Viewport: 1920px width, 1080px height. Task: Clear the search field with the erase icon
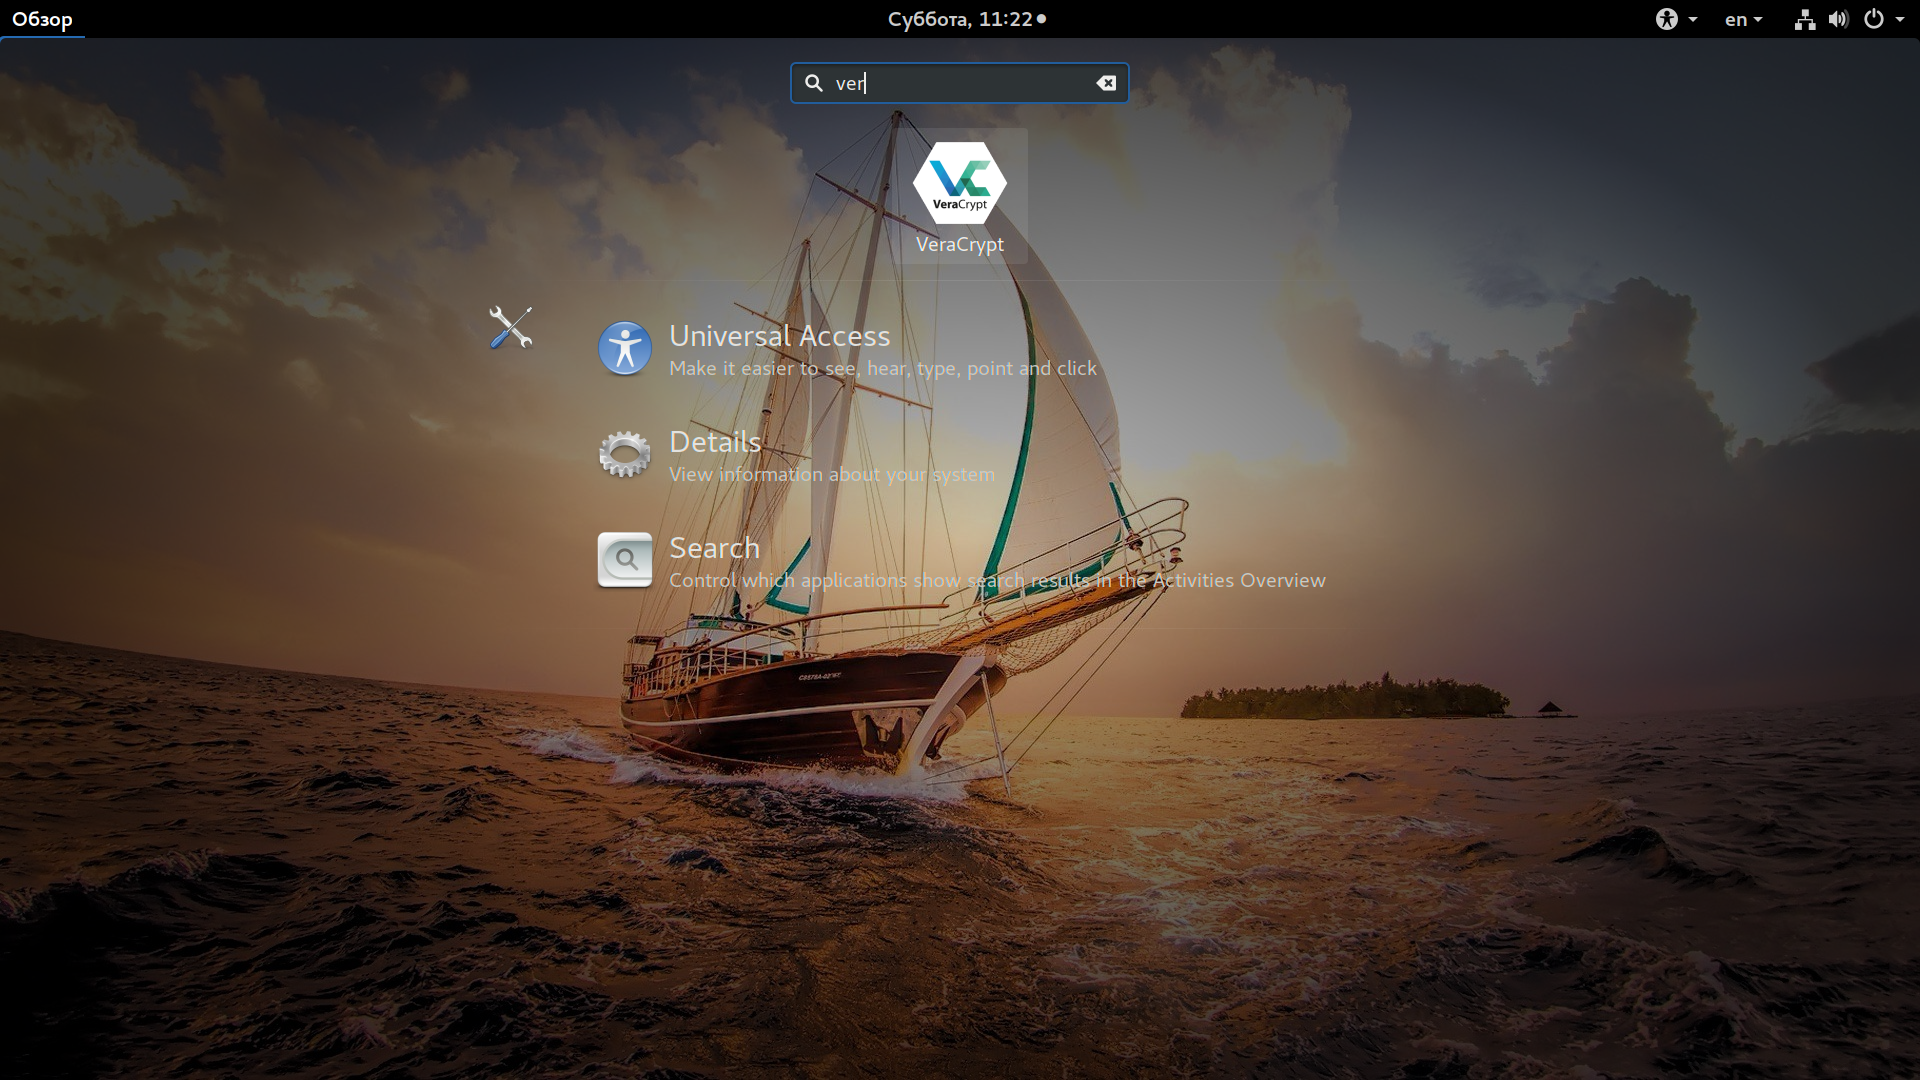click(x=1106, y=83)
